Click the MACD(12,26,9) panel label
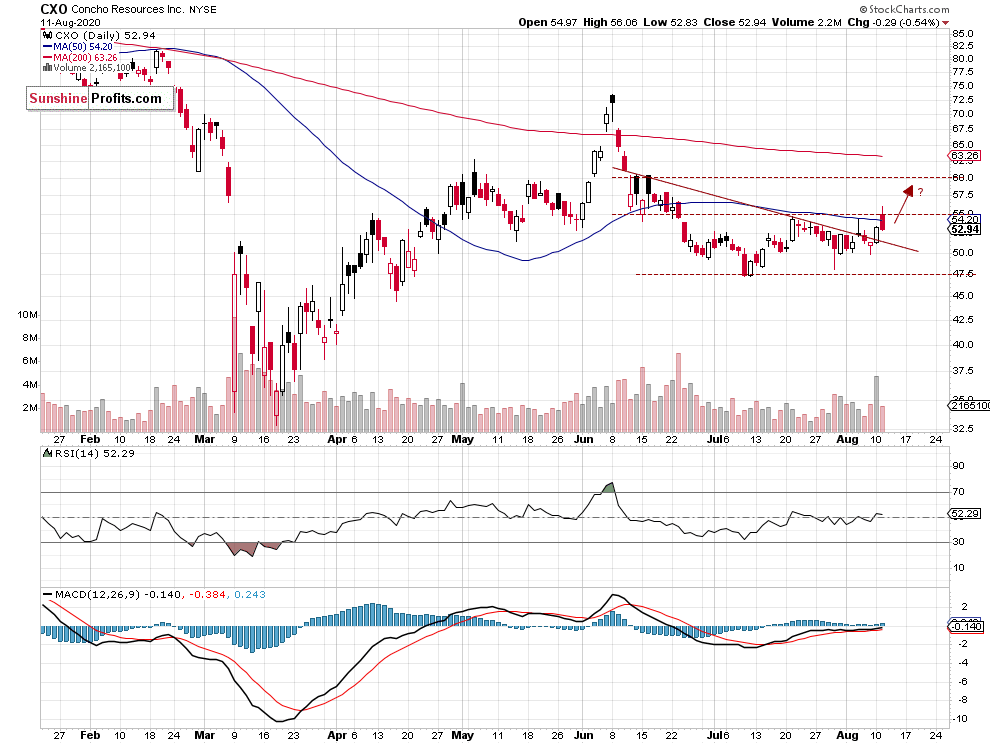990x744 pixels. tap(97, 594)
